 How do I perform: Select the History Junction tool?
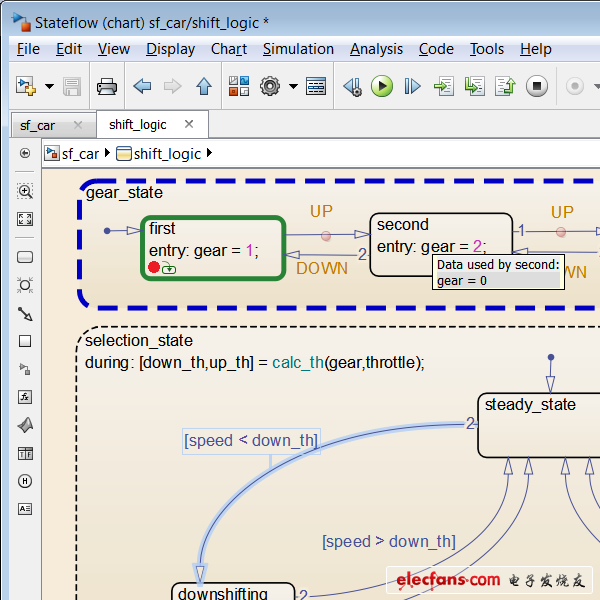(25, 481)
